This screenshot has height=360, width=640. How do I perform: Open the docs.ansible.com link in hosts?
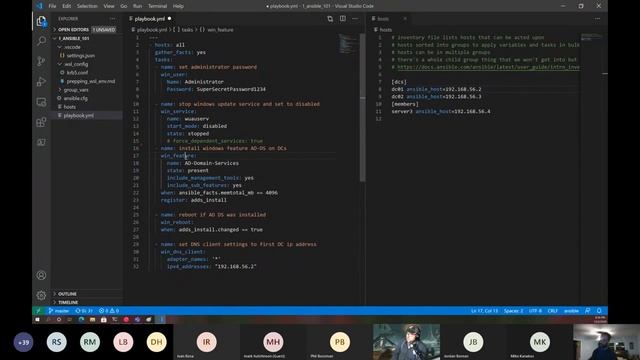(488, 67)
